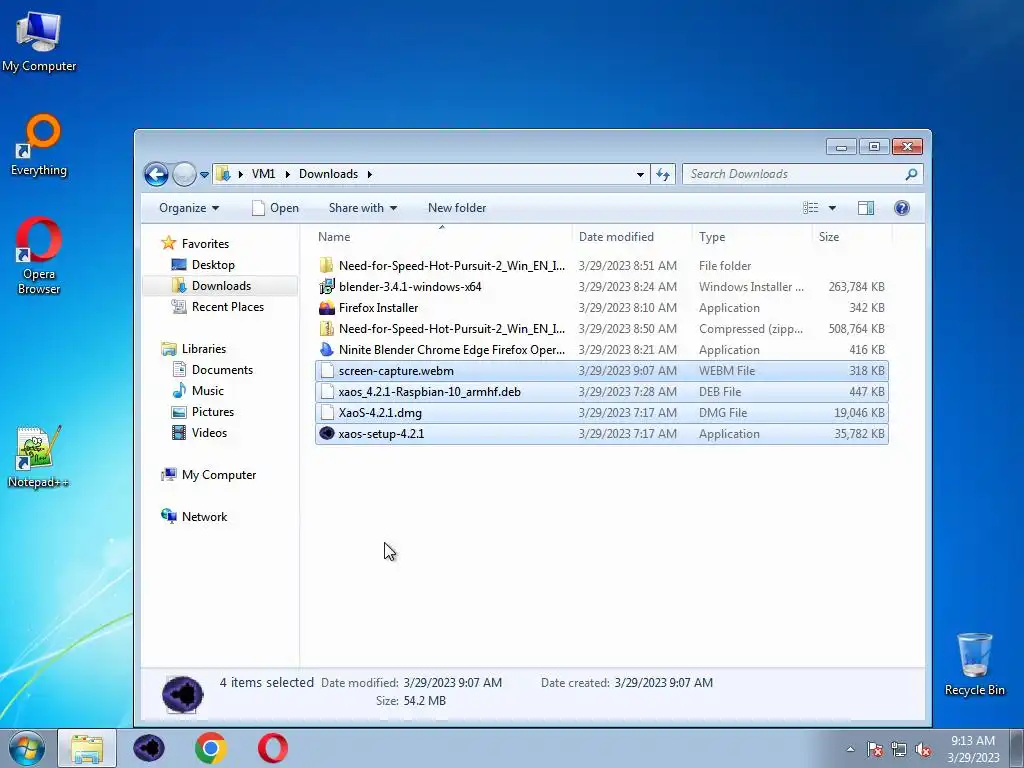Open Google Chrome from the taskbar
1024x768 pixels.
point(210,748)
